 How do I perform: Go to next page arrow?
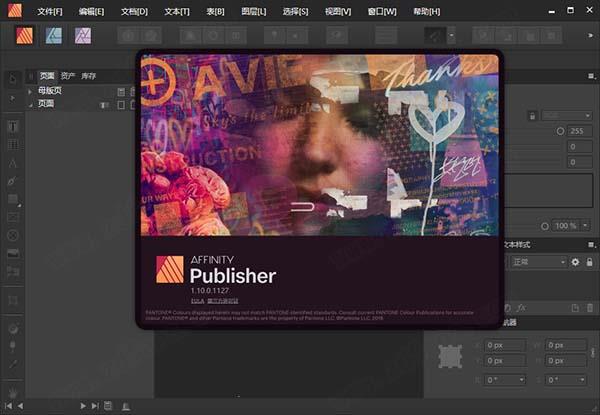coord(83,406)
